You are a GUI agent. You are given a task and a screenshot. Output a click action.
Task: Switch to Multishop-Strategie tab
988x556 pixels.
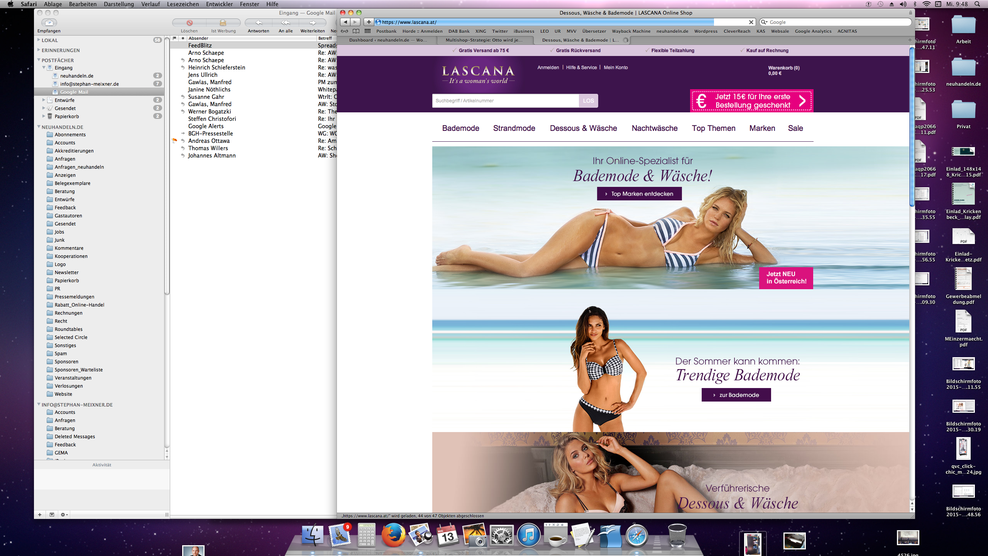tap(483, 40)
